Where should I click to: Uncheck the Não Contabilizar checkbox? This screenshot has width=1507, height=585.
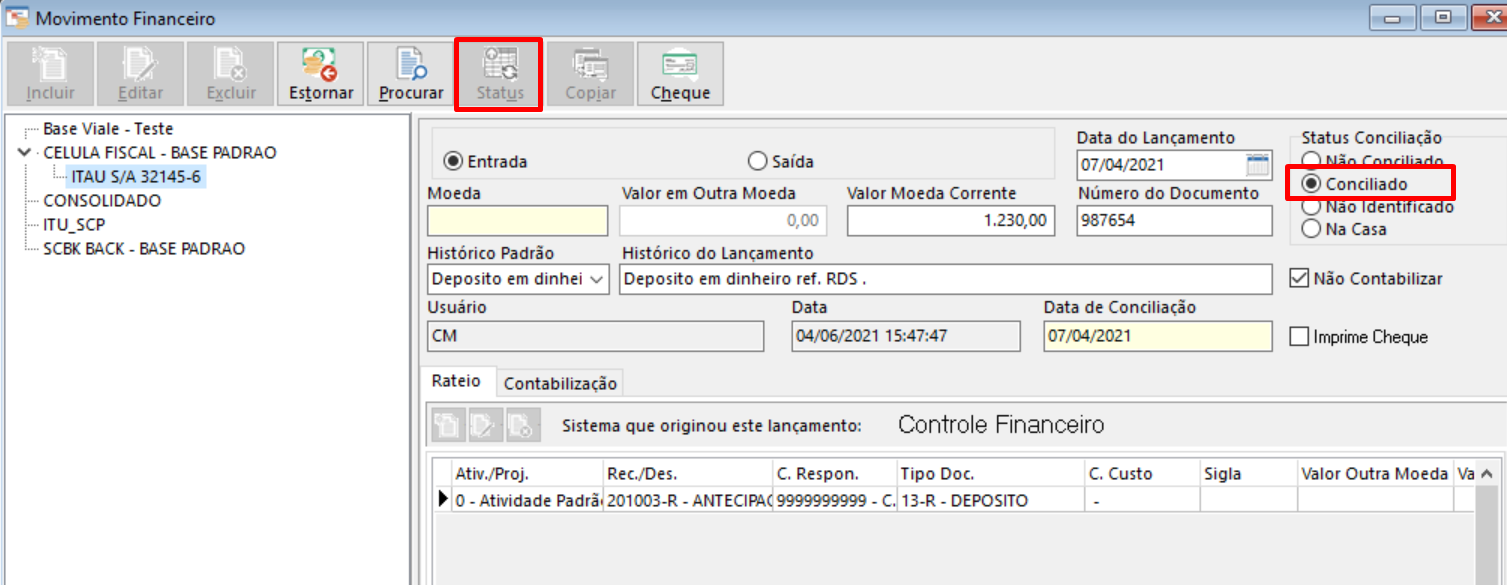[1299, 279]
